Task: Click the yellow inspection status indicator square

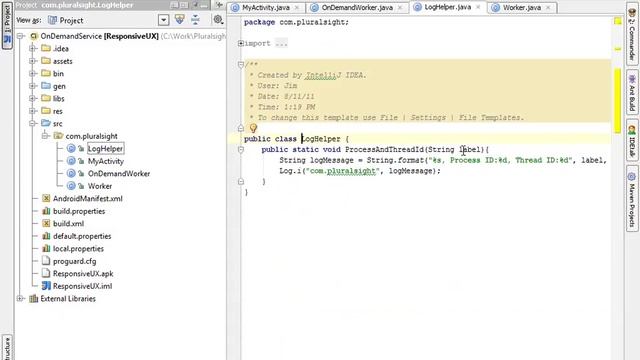Action: point(618,21)
